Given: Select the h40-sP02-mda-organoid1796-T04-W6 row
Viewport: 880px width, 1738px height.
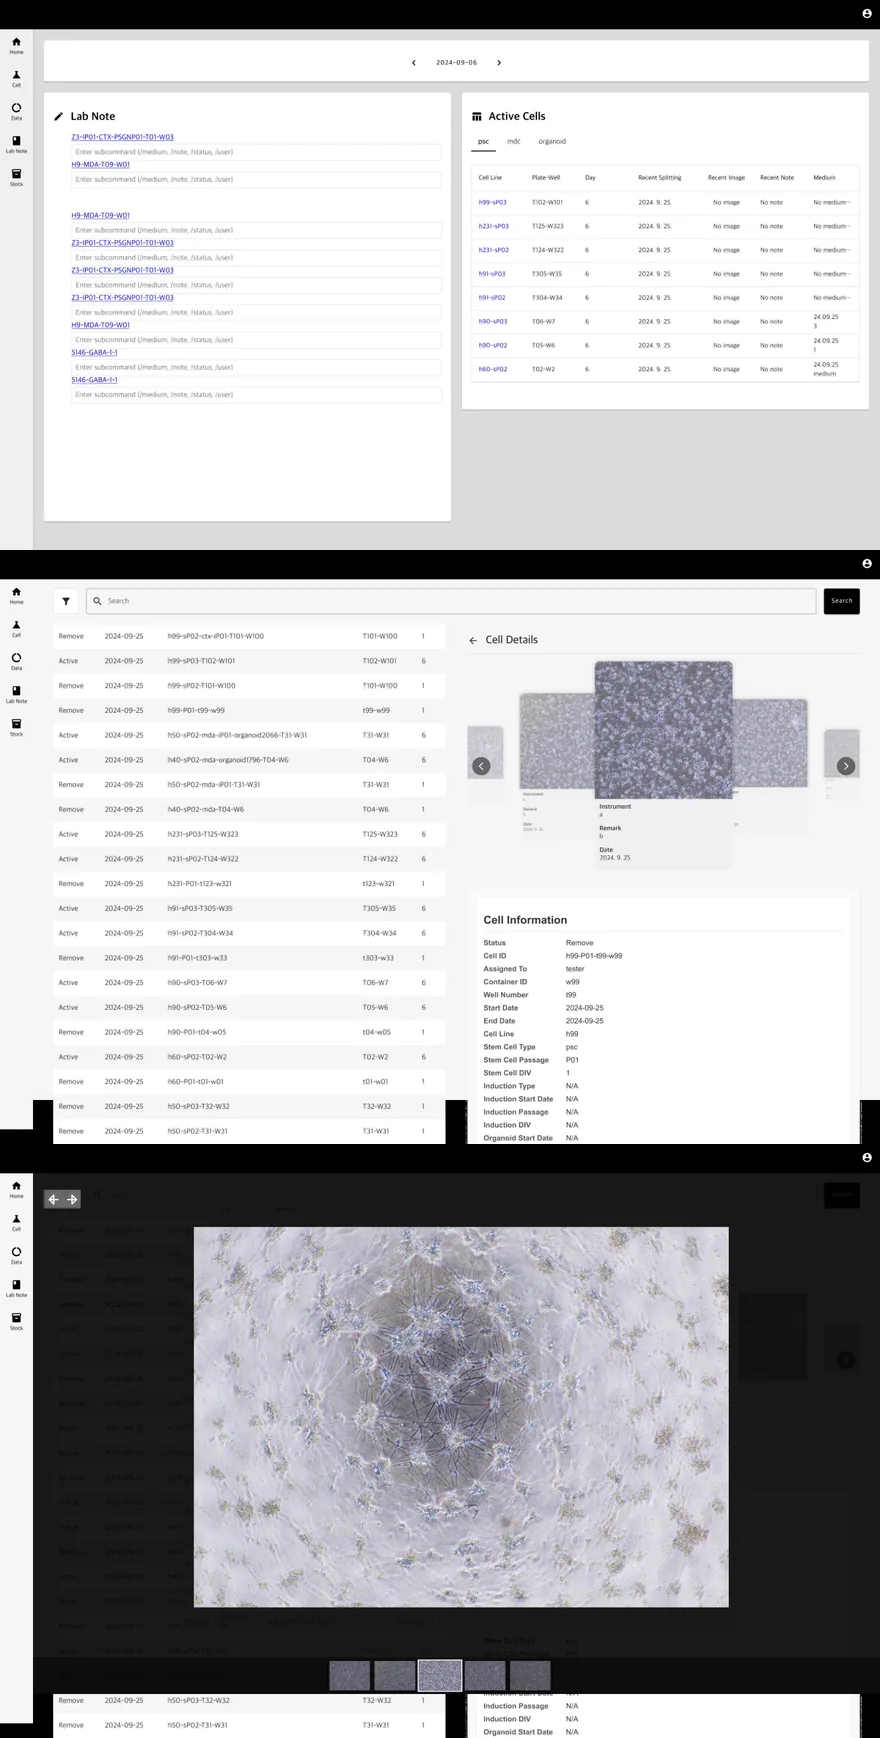Looking at the screenshot, I should [x=249, y=760].
